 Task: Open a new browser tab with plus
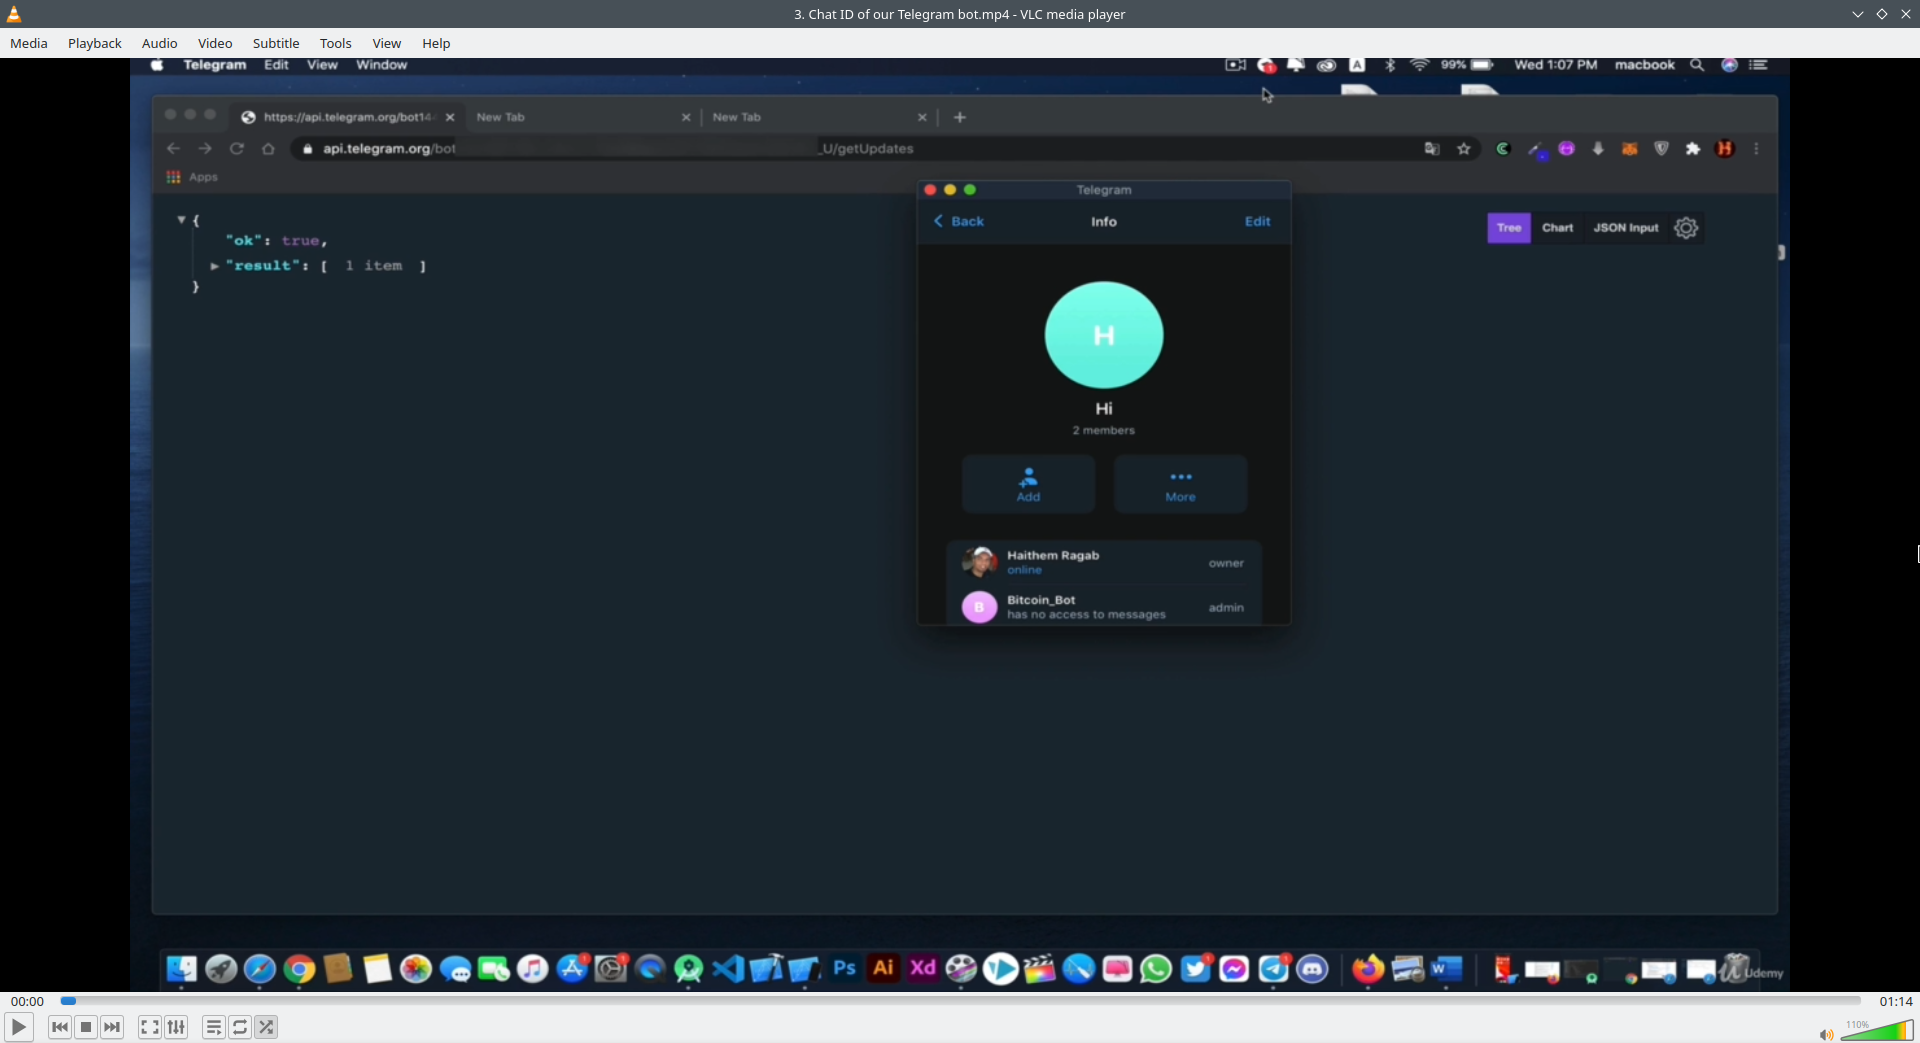[x=960, y=117]
